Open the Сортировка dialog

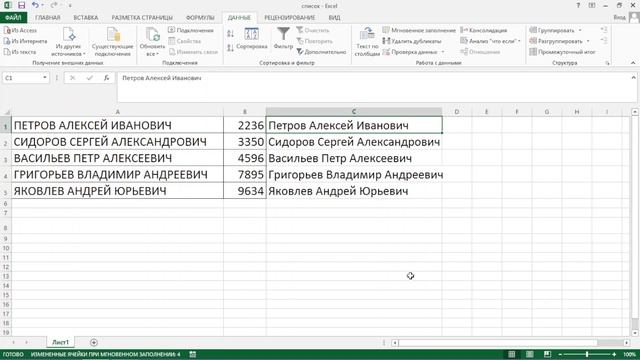coord(251,39)
